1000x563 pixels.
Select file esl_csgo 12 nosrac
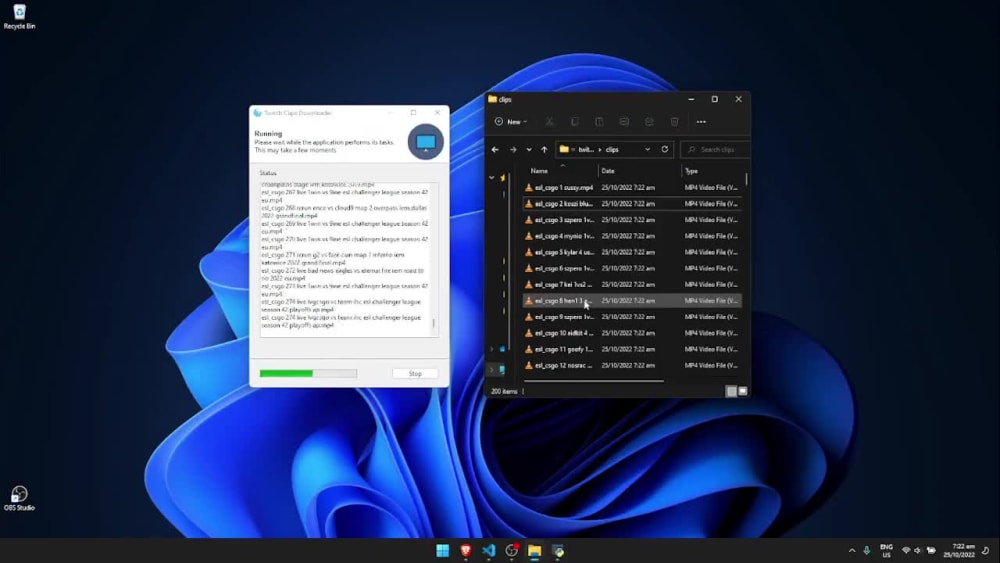632,365
